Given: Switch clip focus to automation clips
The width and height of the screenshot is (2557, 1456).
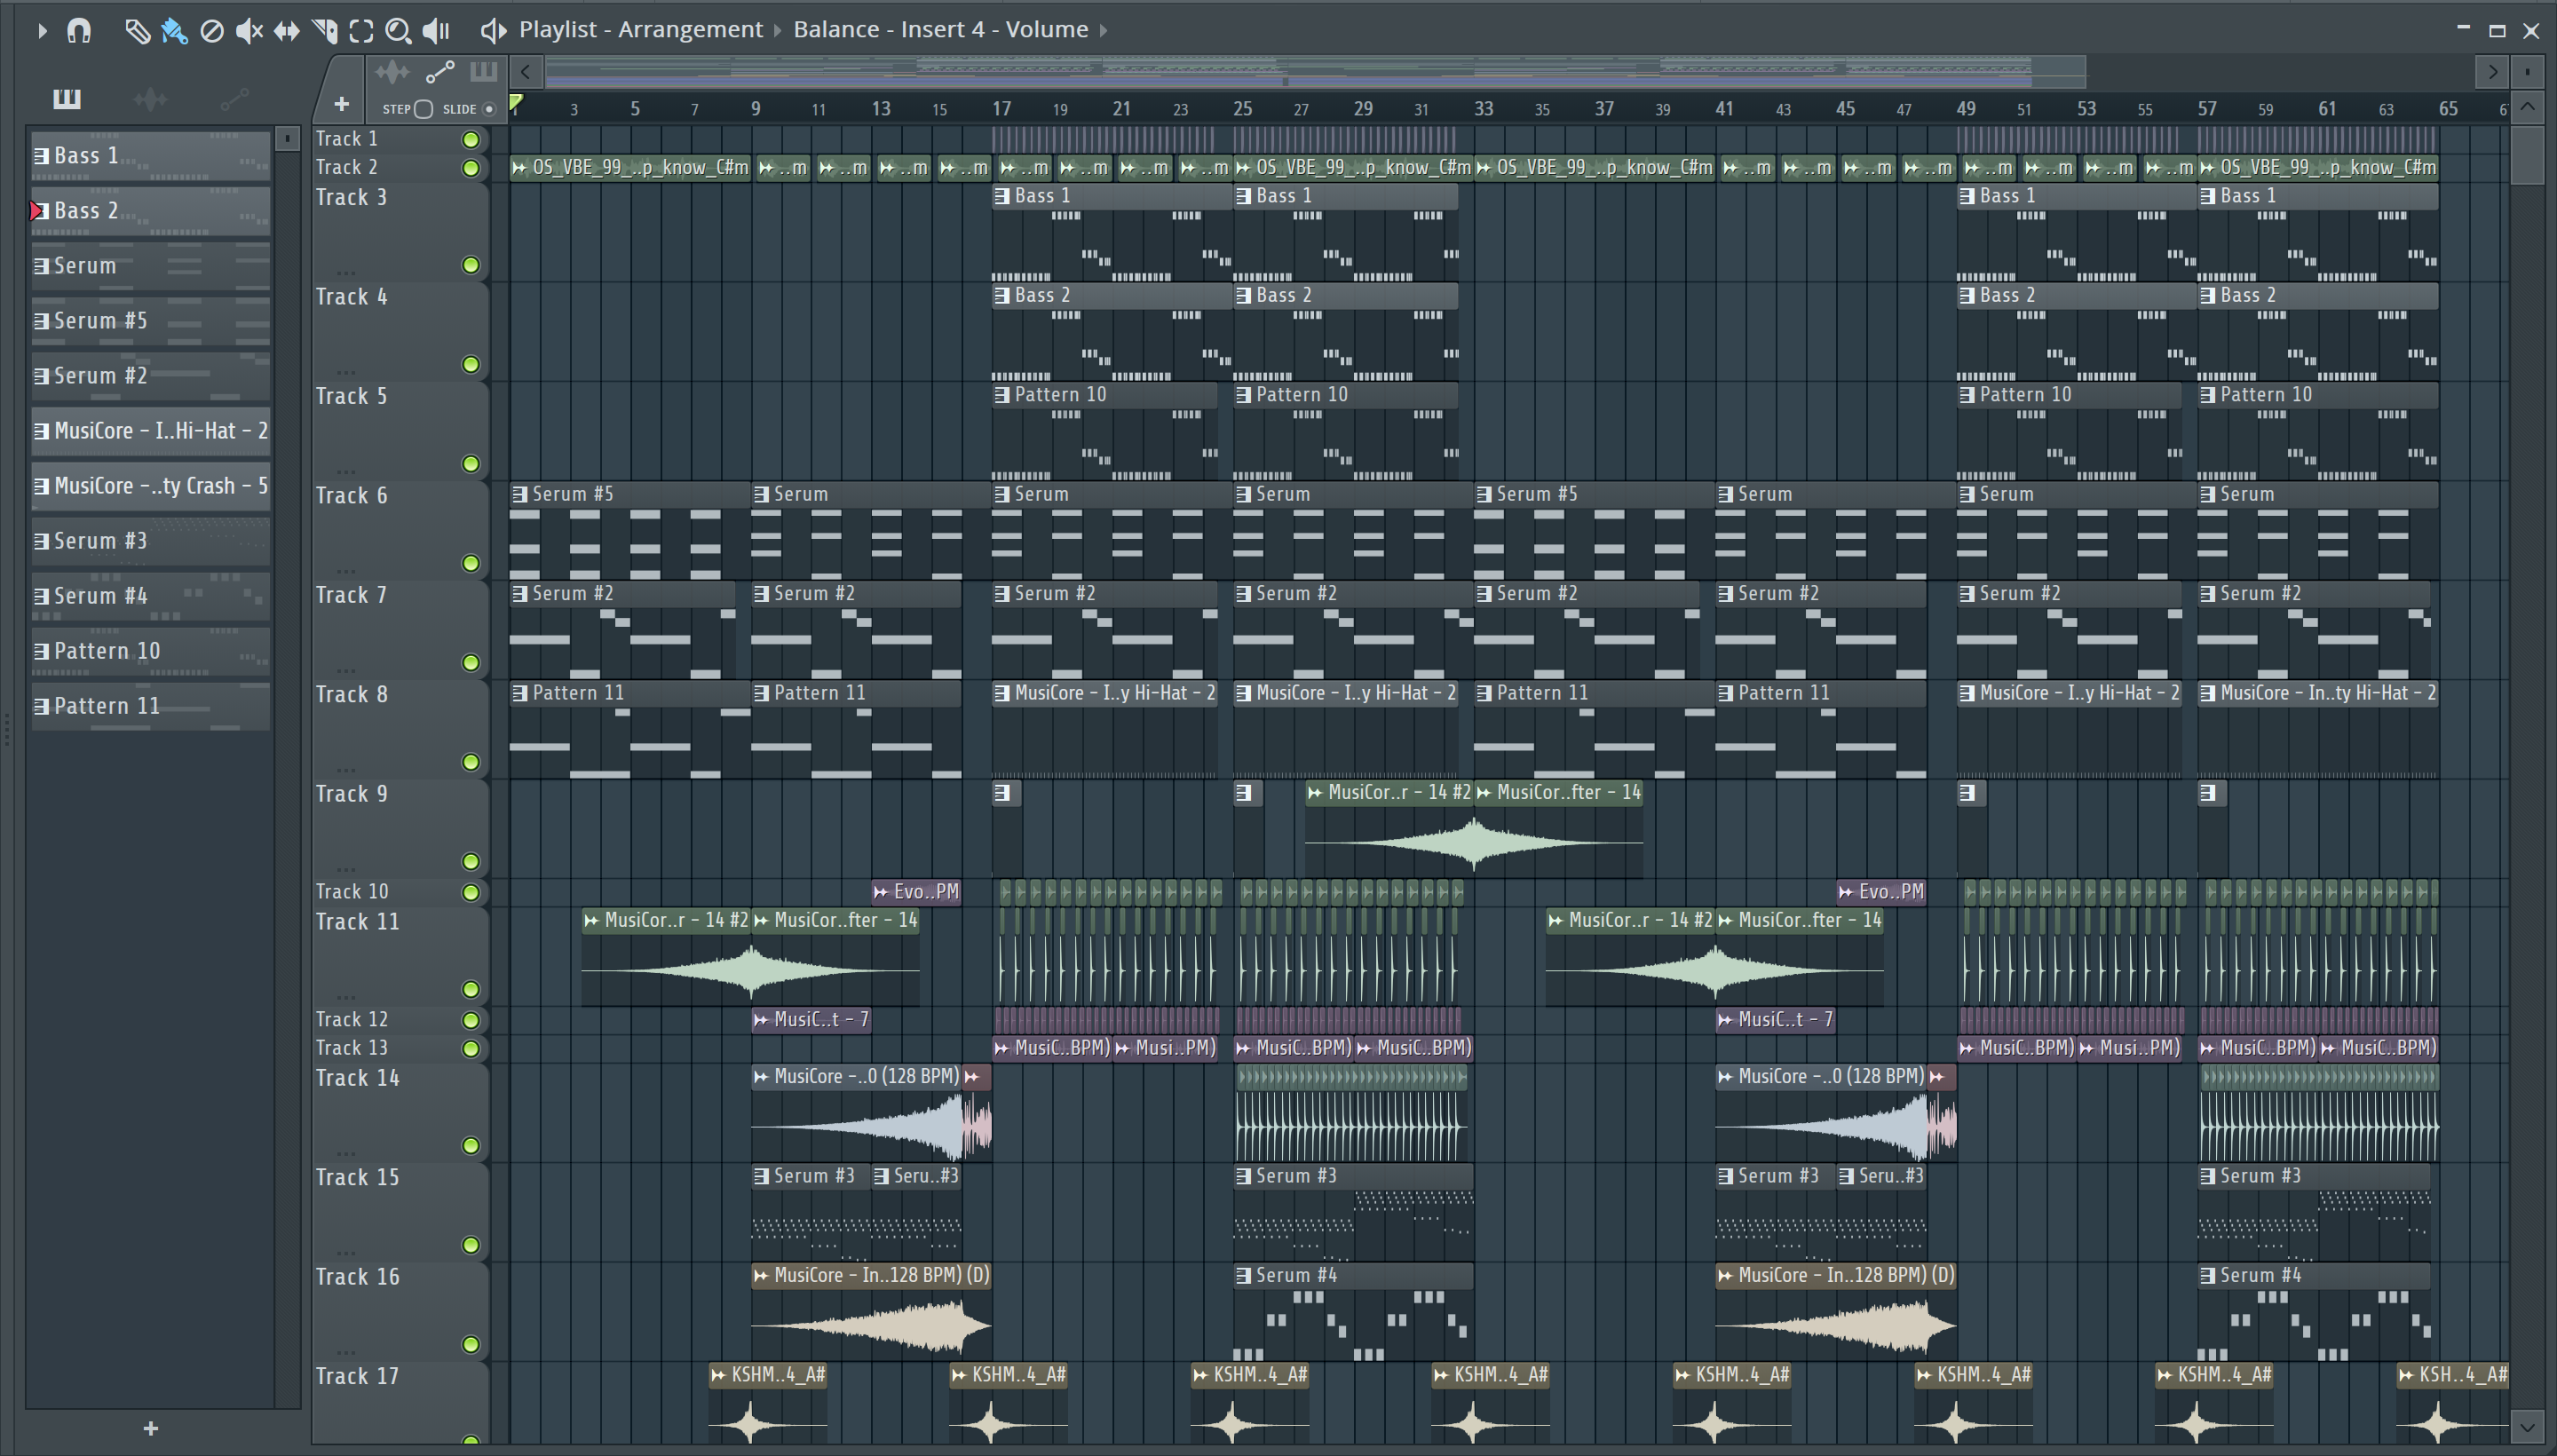Looking at the screenshot, I should pyautogui.click(x=440, y=72).
